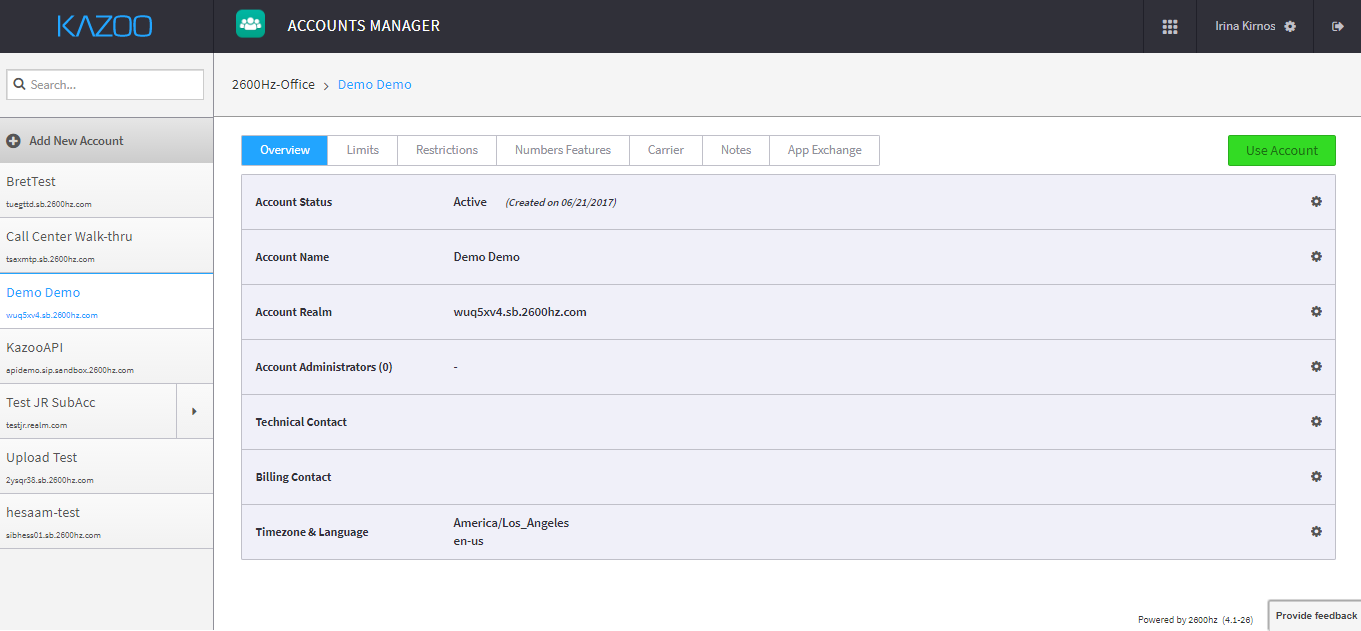
Task: Open the Numbers Features tab
Action: tap(563, 150)
